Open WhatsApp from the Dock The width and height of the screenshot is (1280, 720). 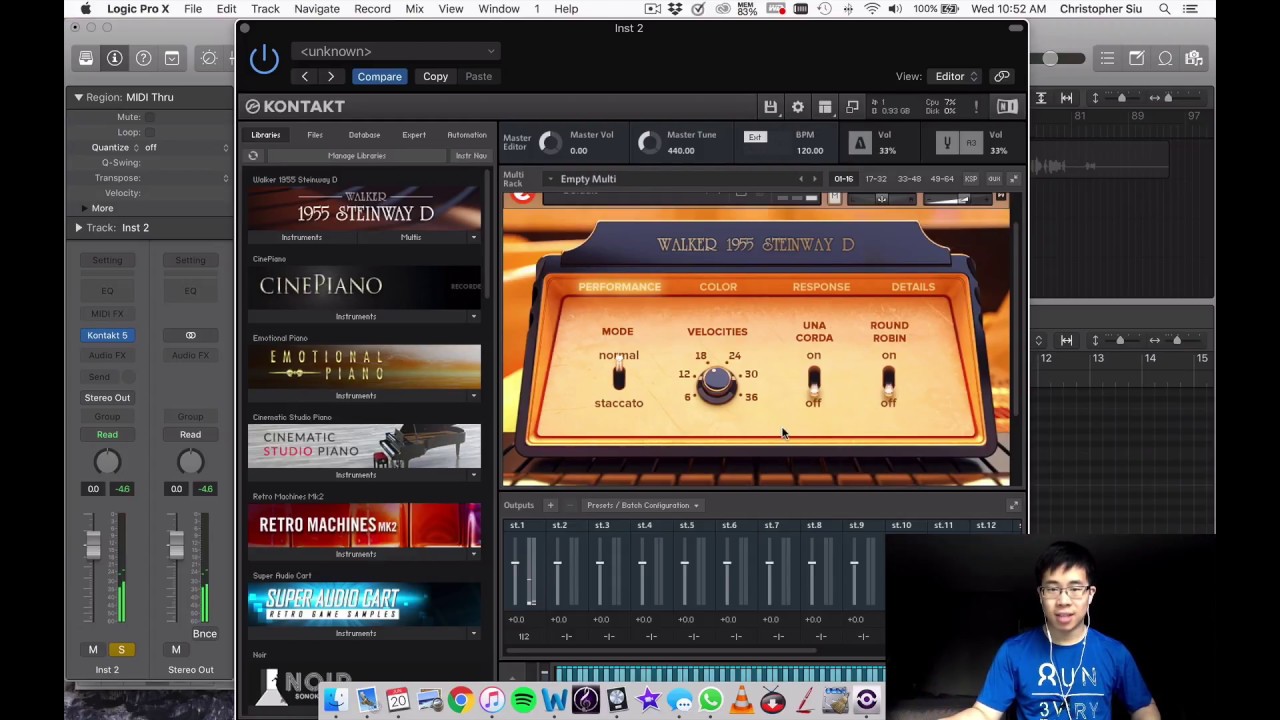click(711, 700)
